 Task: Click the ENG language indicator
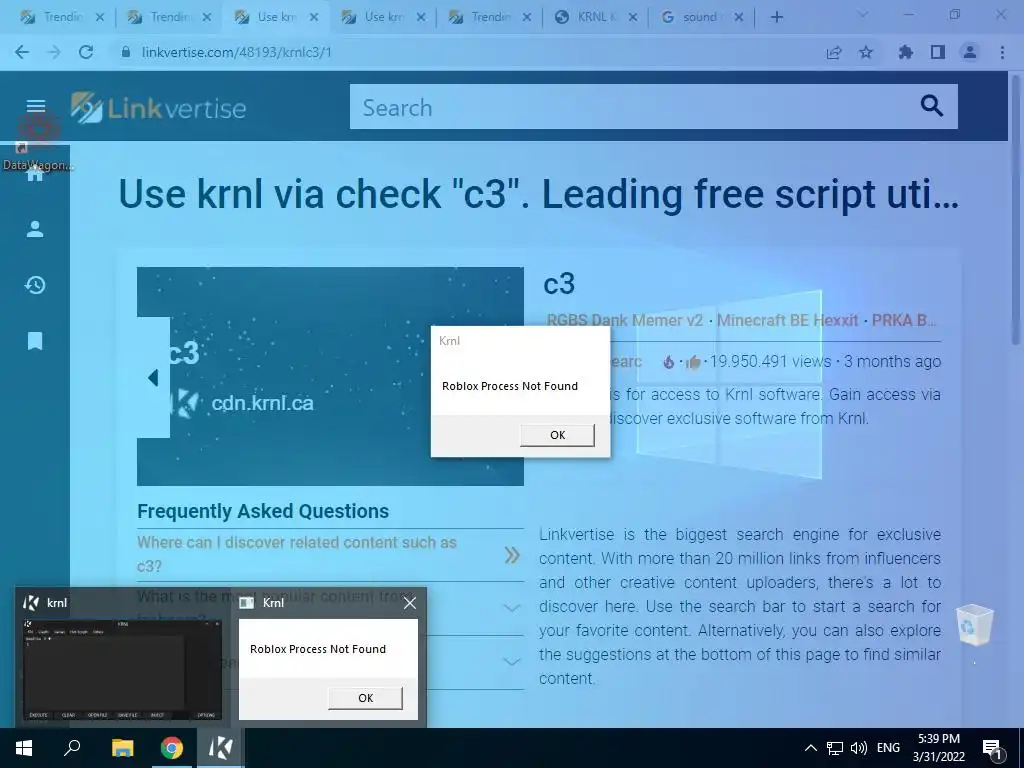click(x=888, y=748)
